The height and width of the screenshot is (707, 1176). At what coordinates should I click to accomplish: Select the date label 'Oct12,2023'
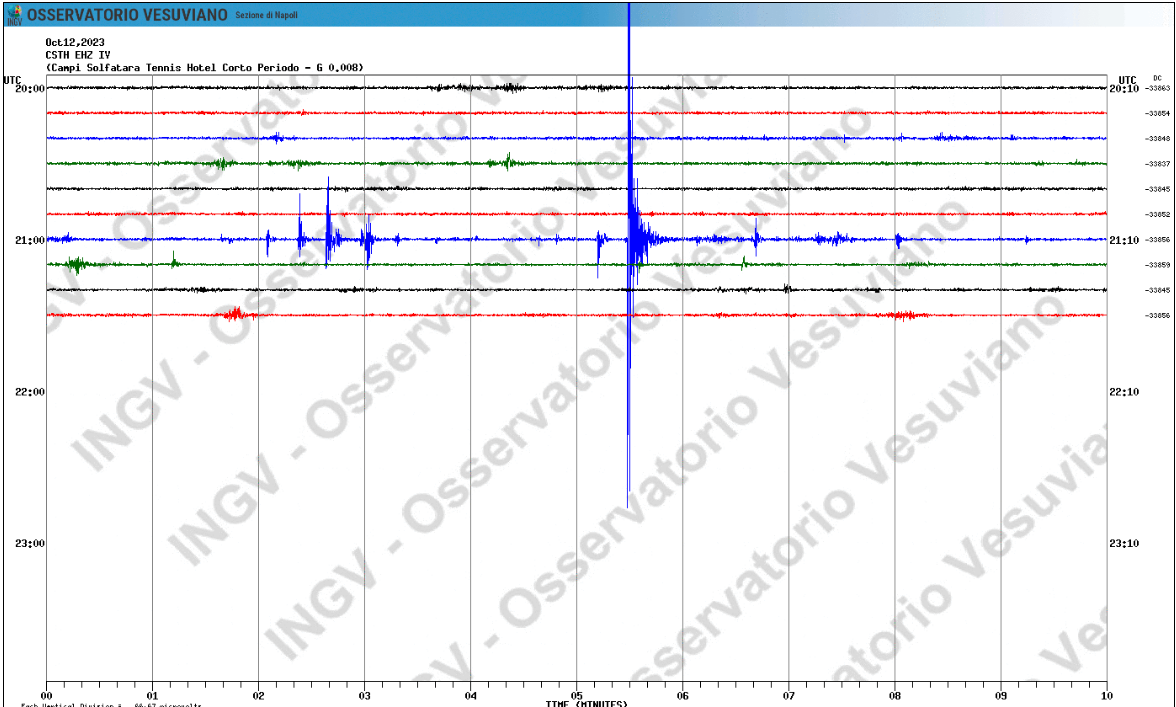pos(74,43)
